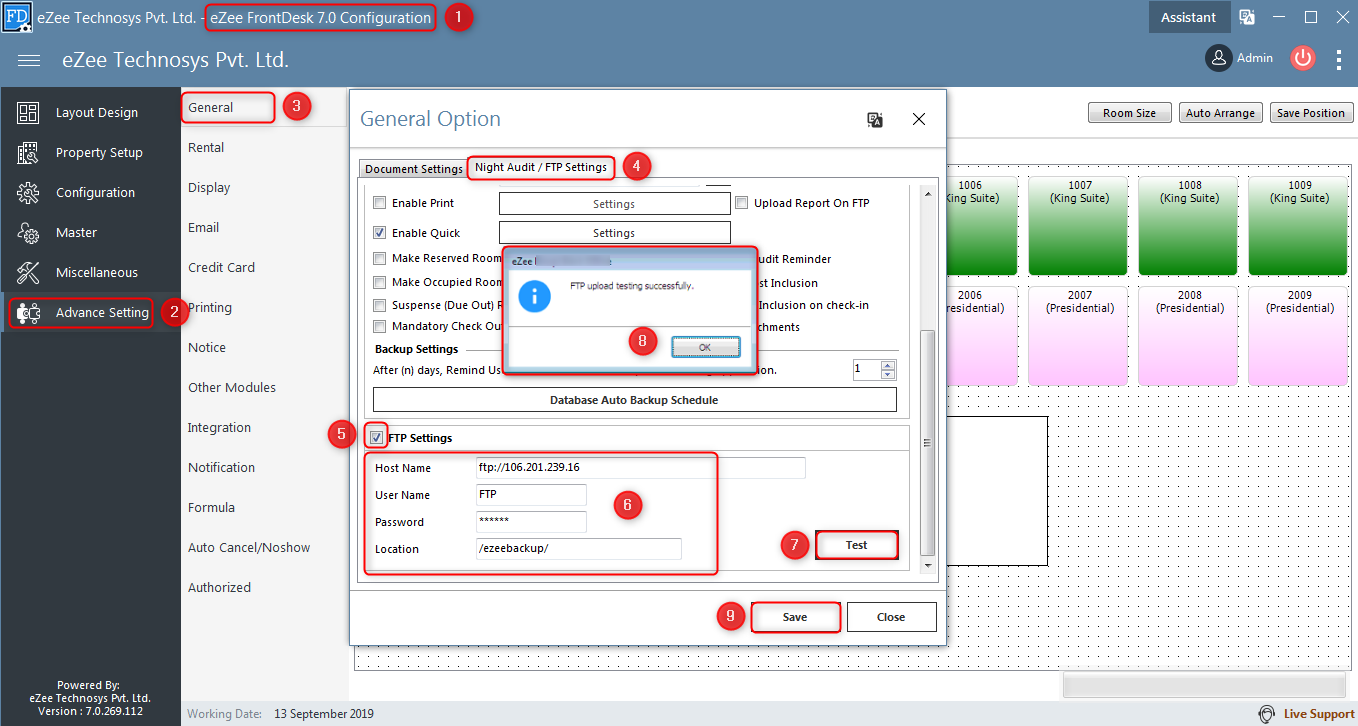Select Display in the settings list
1358x726 pixels.
[x=209, y=188]
